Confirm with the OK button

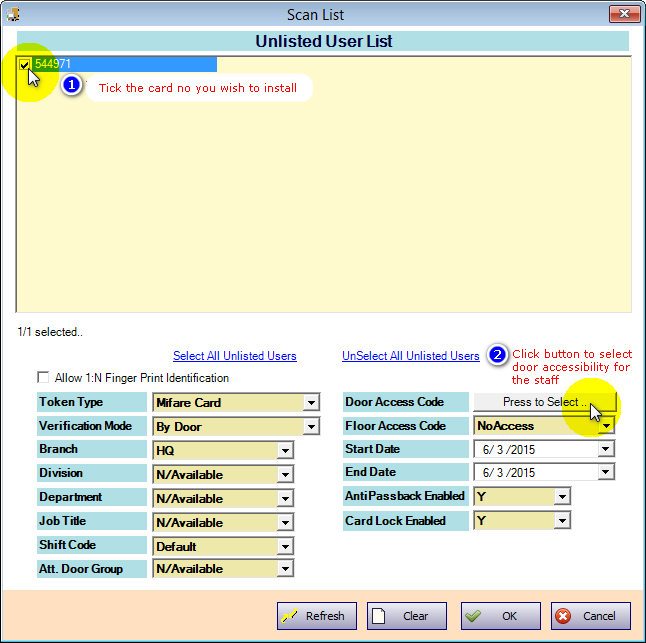500,616
